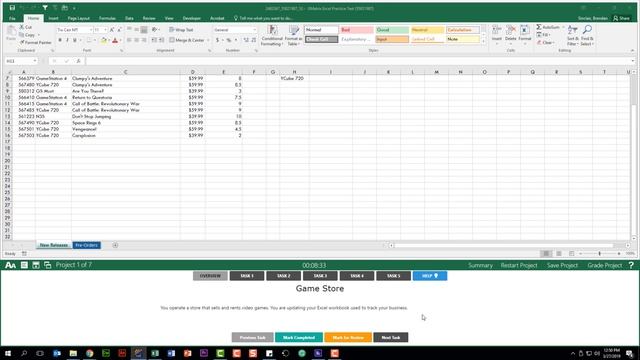Toggle Wrap Text
The height and width of the screenshot is (360, 640).
pos(181,30)
